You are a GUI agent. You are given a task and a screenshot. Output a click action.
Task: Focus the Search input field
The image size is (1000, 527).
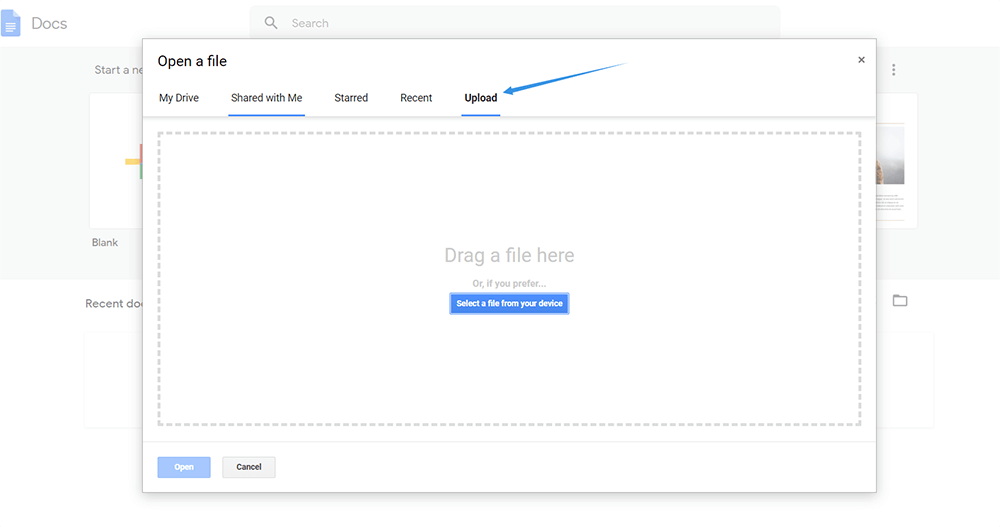click(x=520, y=23)
